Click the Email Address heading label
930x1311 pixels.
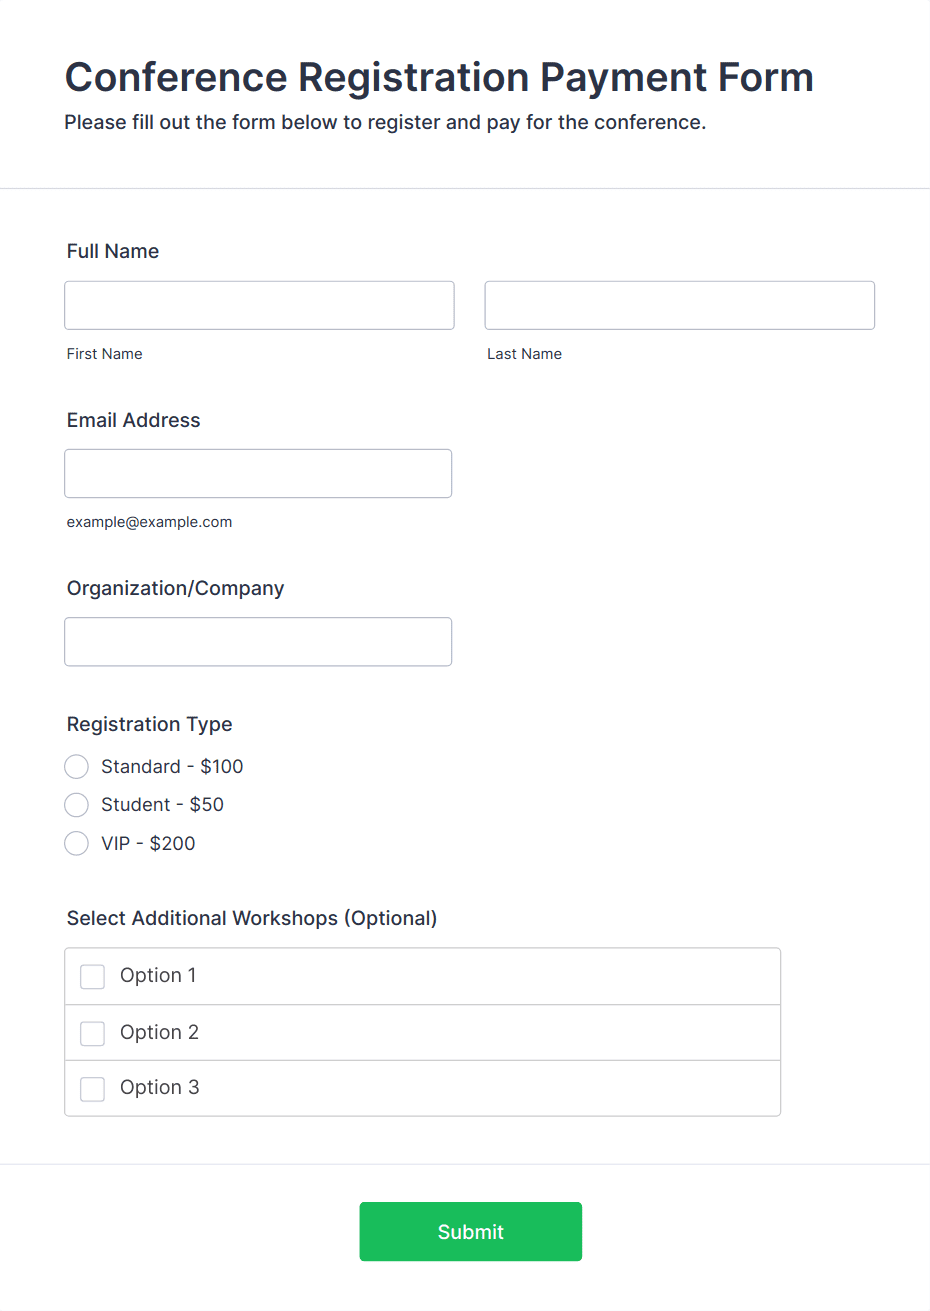pyautogui.click(x=133, y=420)
